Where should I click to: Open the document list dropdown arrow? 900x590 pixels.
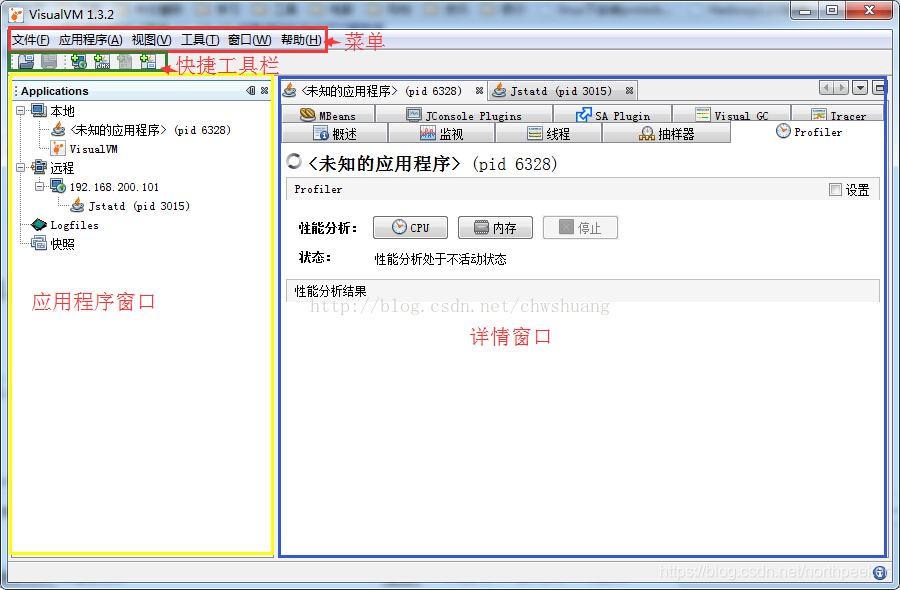click(x=860, y=88)
